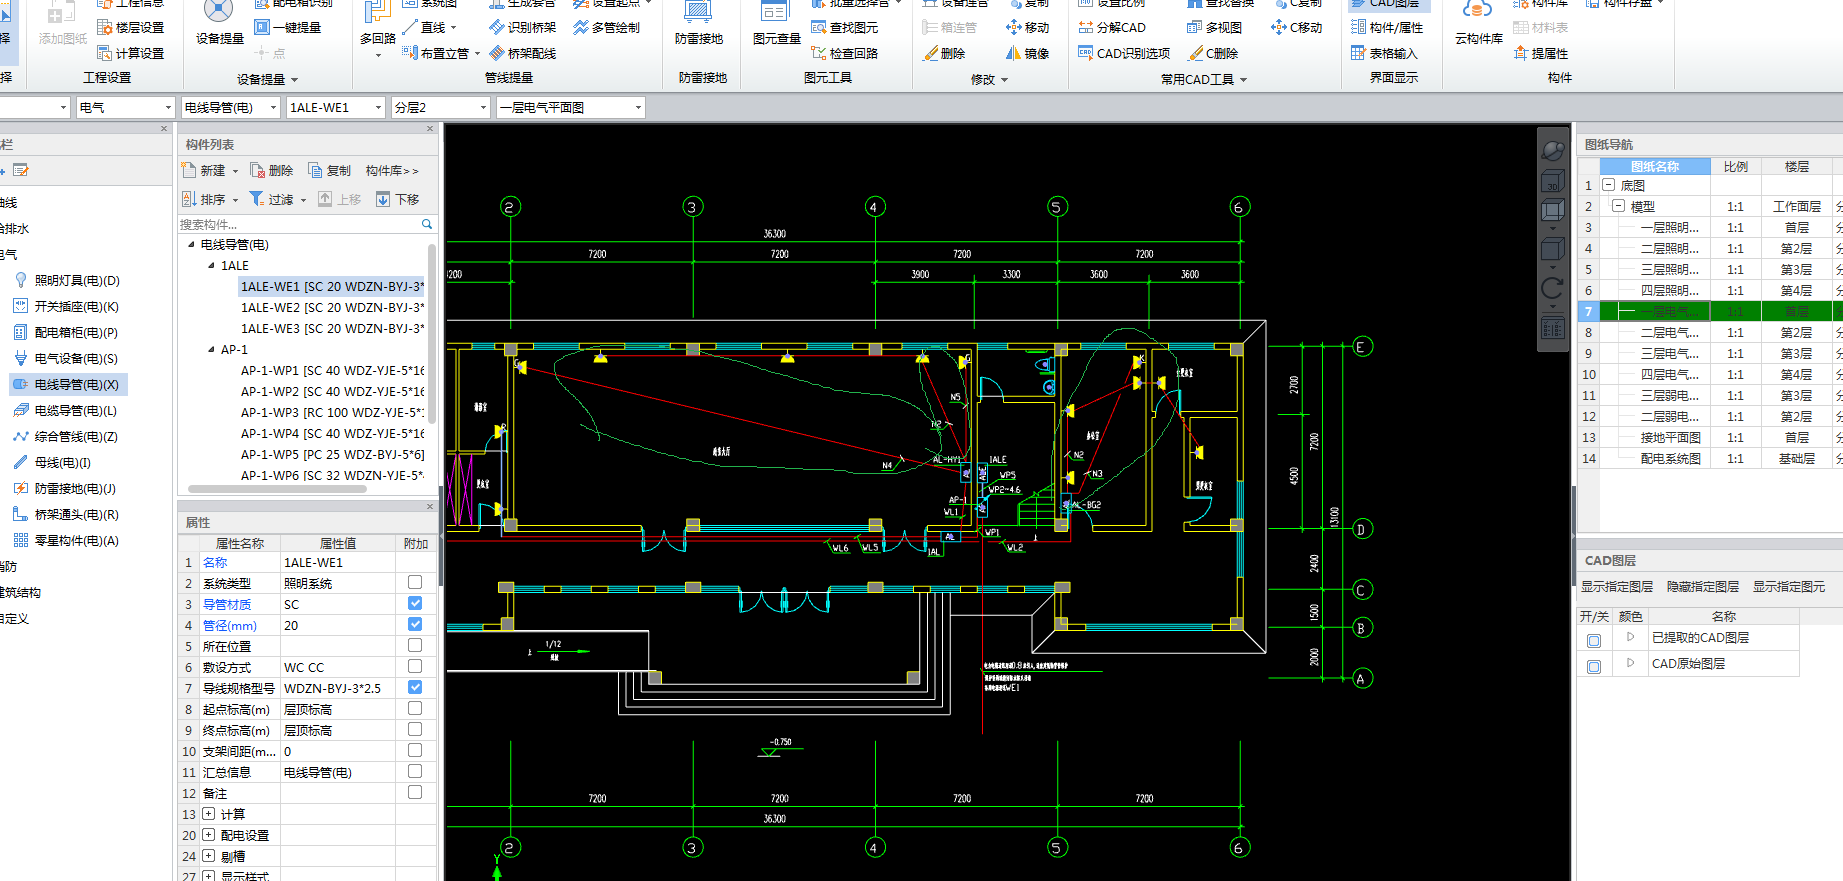Expand the 计算 property group
Screen dimensions: 1843x881
pos(208,813)
